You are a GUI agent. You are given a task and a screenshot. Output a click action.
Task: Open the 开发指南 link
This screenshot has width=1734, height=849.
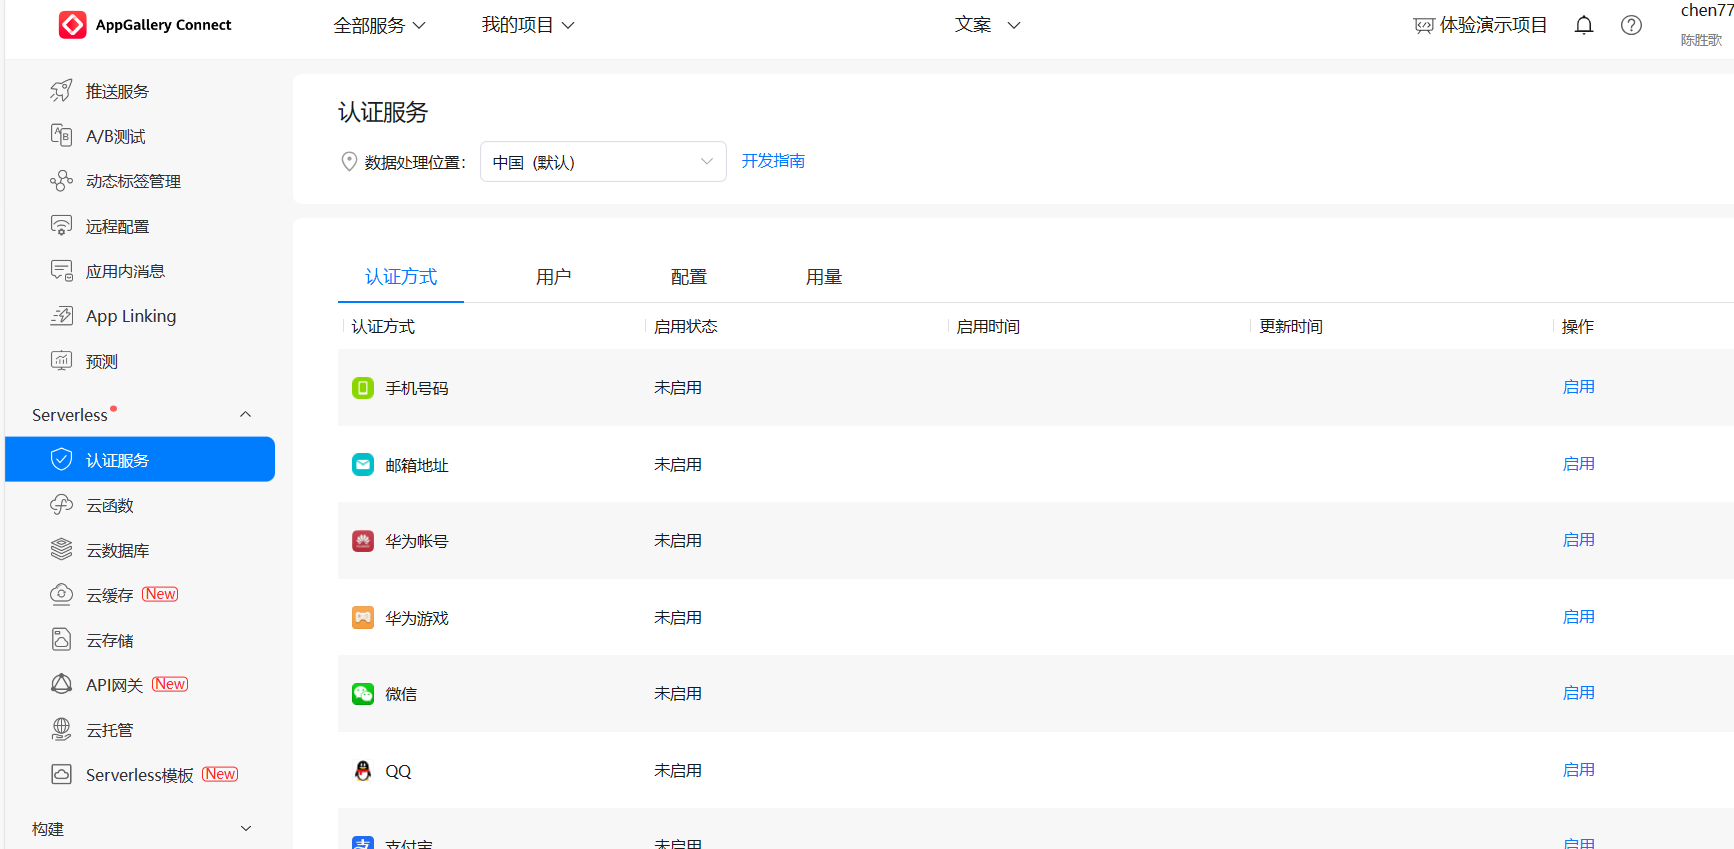click(773, 161)
